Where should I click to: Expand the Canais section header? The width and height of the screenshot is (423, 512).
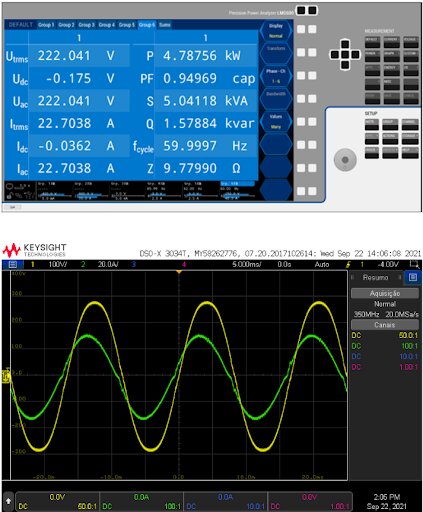385,325
